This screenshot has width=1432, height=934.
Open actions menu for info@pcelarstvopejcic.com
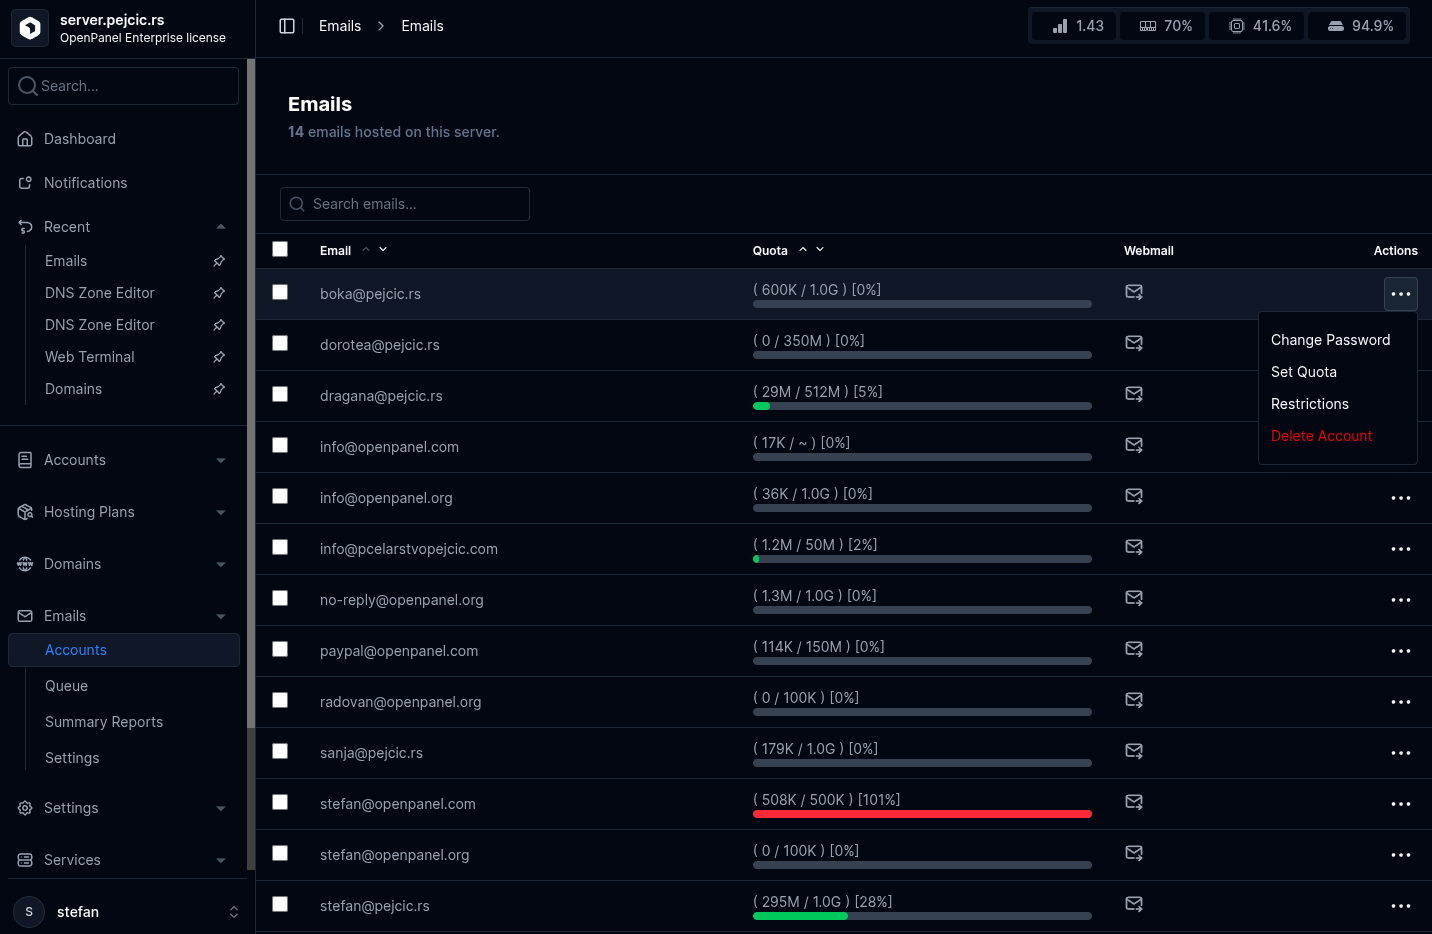pyautogui.click(x=1401, y=549)
